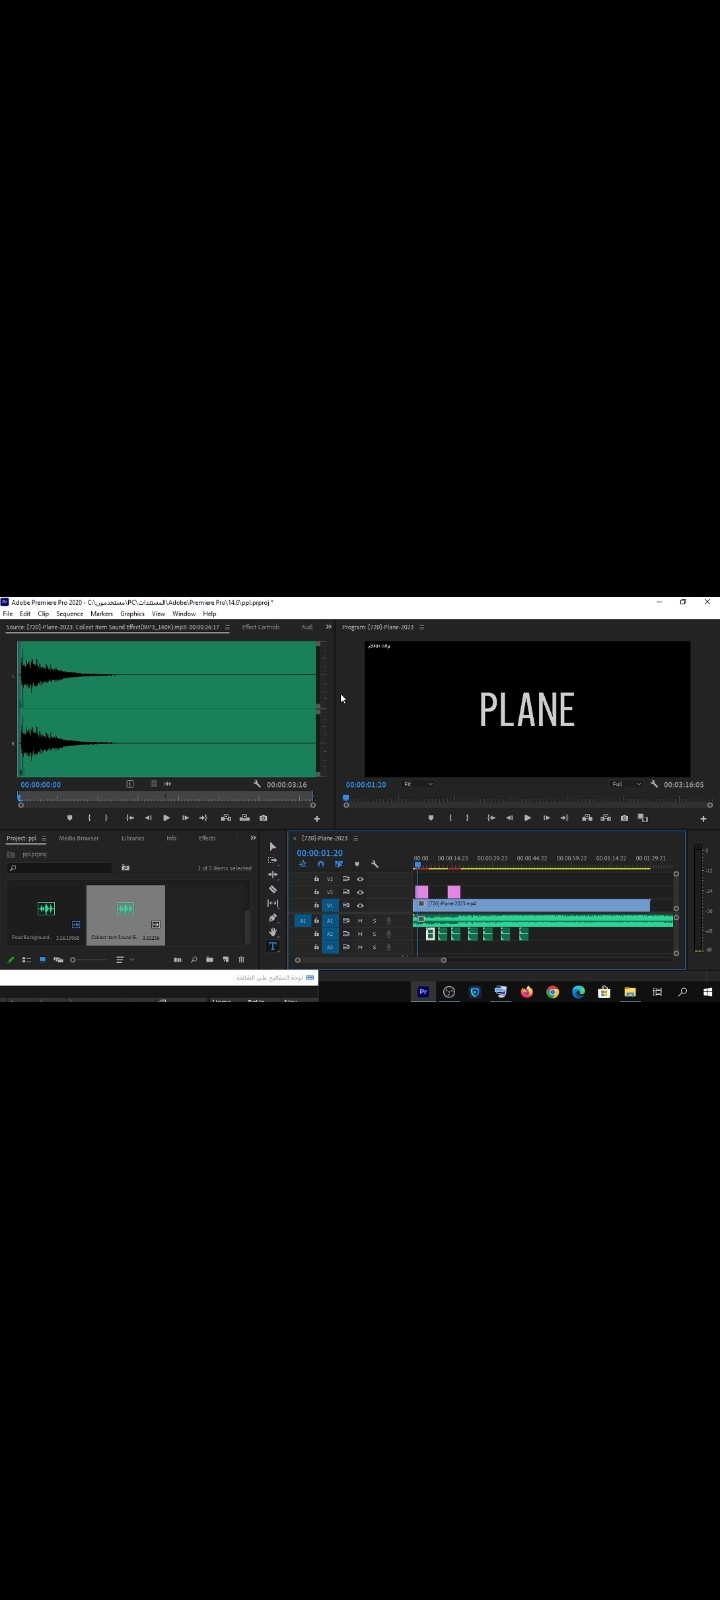Open Fit zoom level dropdown
Viewport: 720px width, 1600px height.
click(418, 784)
